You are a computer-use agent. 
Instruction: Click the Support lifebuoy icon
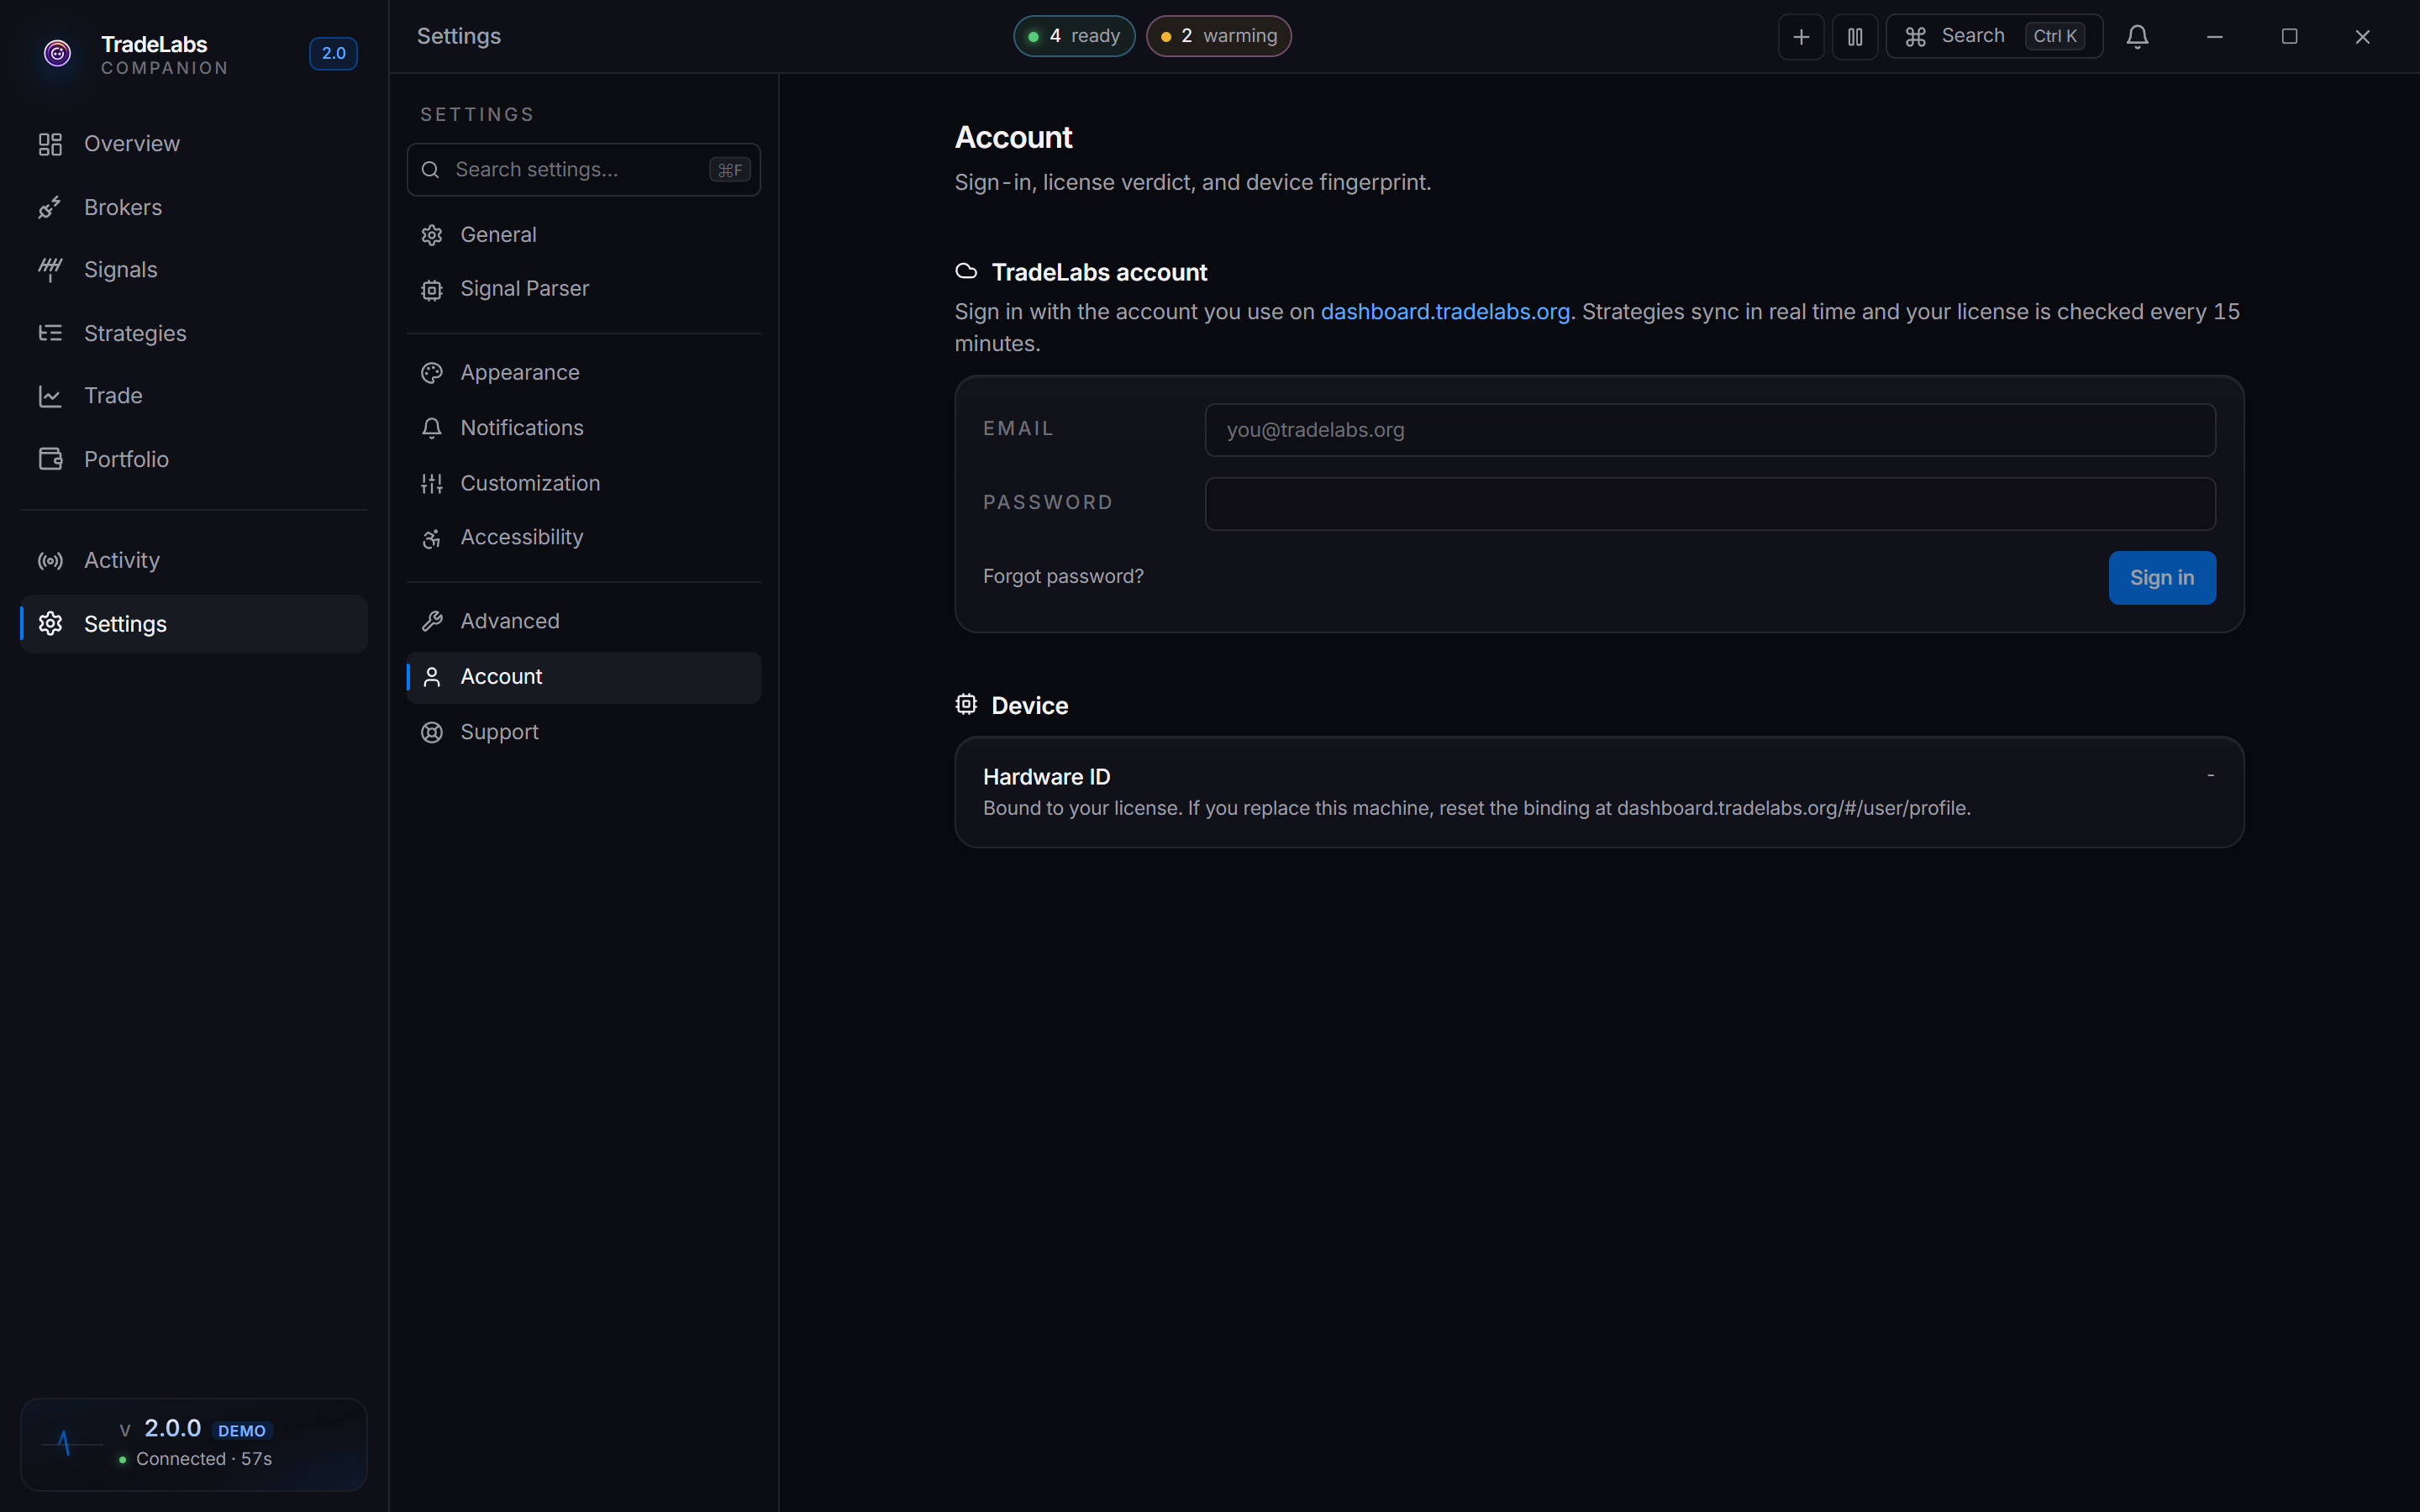(432, 732)
